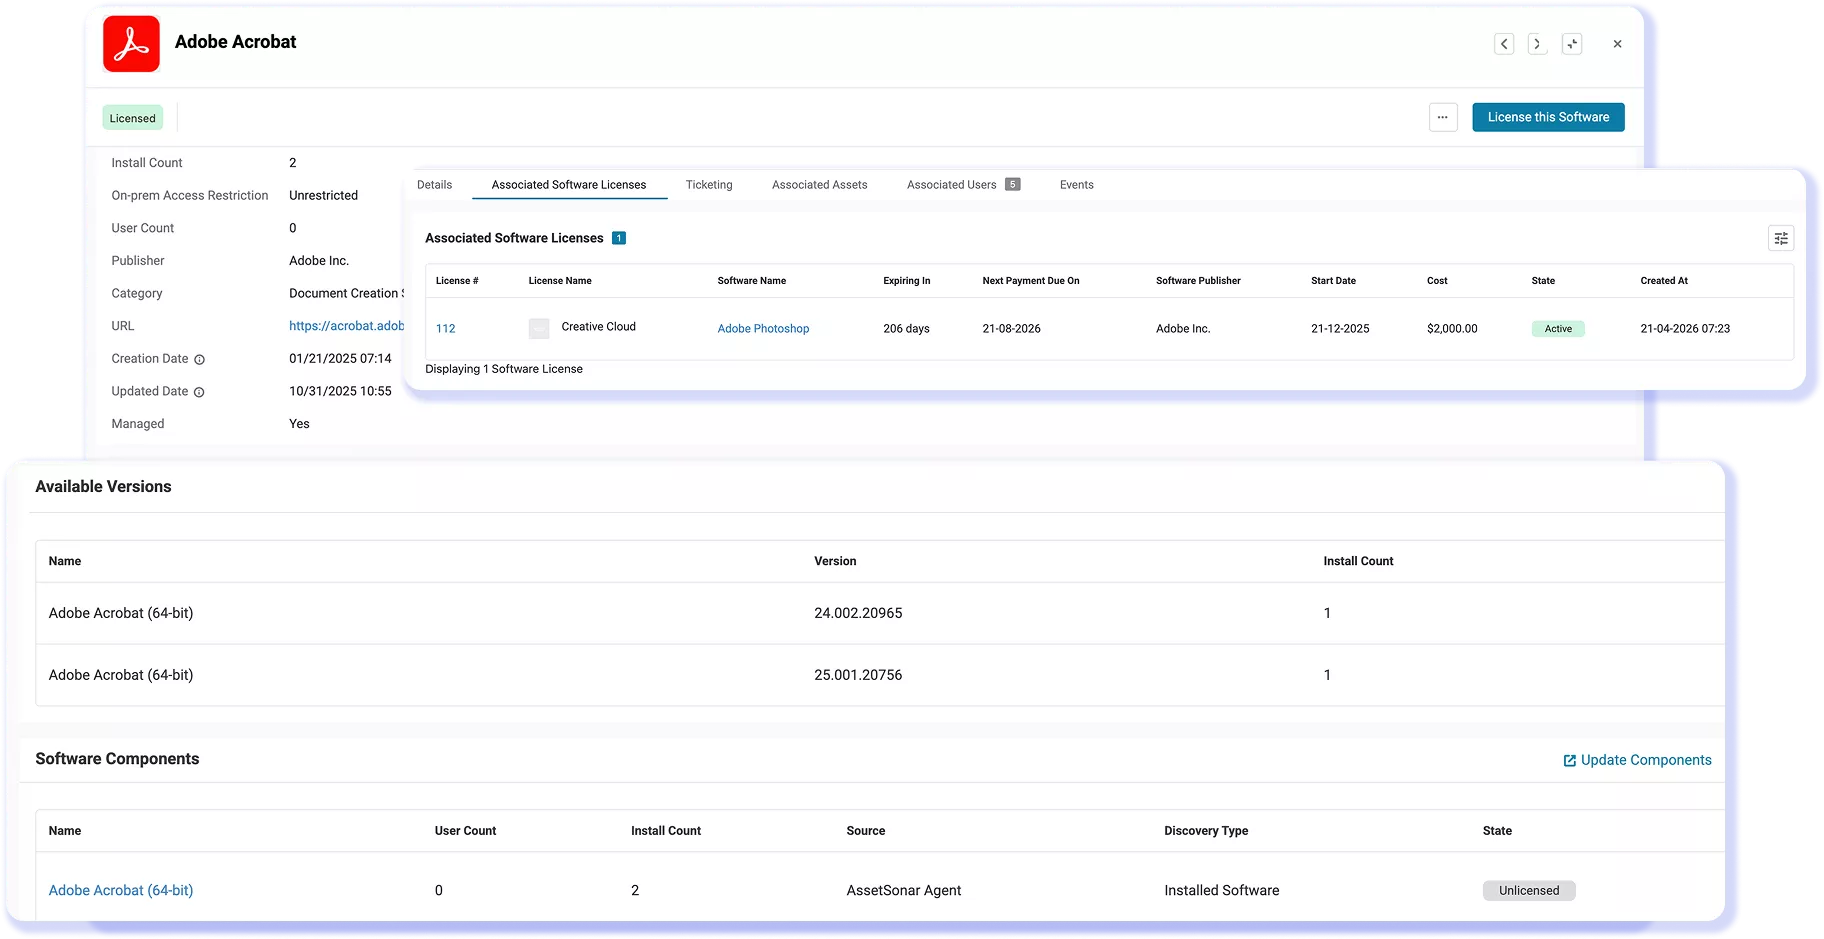Viewport: 1824px width, 939px height.
Task: Open Adobe Acrobat (64-bit) component link
Action: [121, 890]
